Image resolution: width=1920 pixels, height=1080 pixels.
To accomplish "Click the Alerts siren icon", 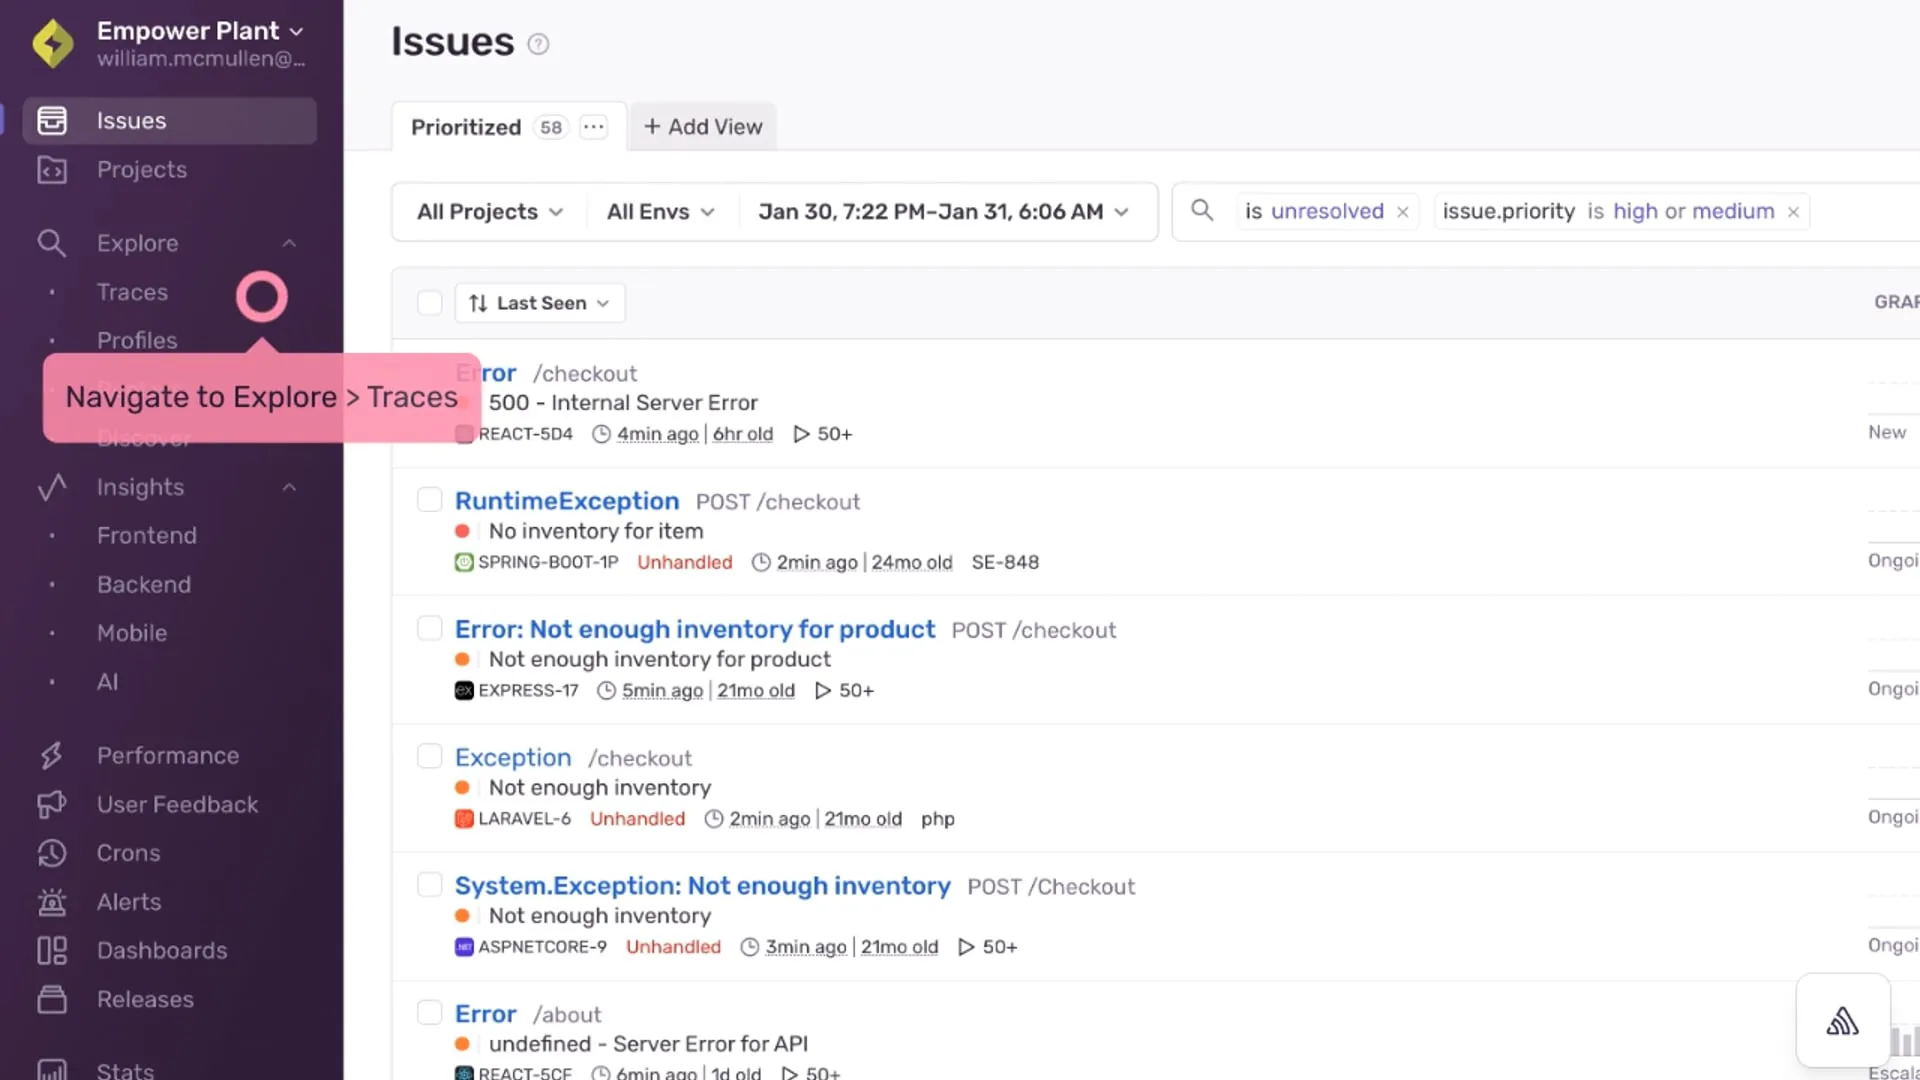I will [52, 902].
